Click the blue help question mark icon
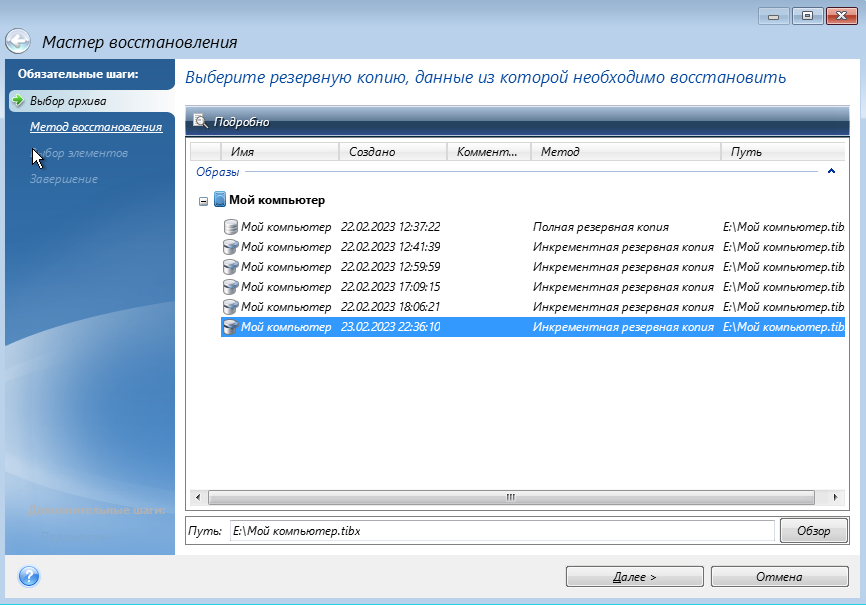The image size is (866, 605). click(x=29, y=576)
